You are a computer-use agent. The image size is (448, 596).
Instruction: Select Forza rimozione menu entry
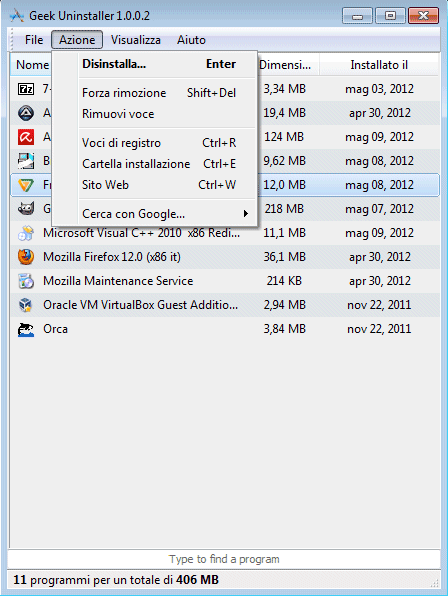point(155,93)
